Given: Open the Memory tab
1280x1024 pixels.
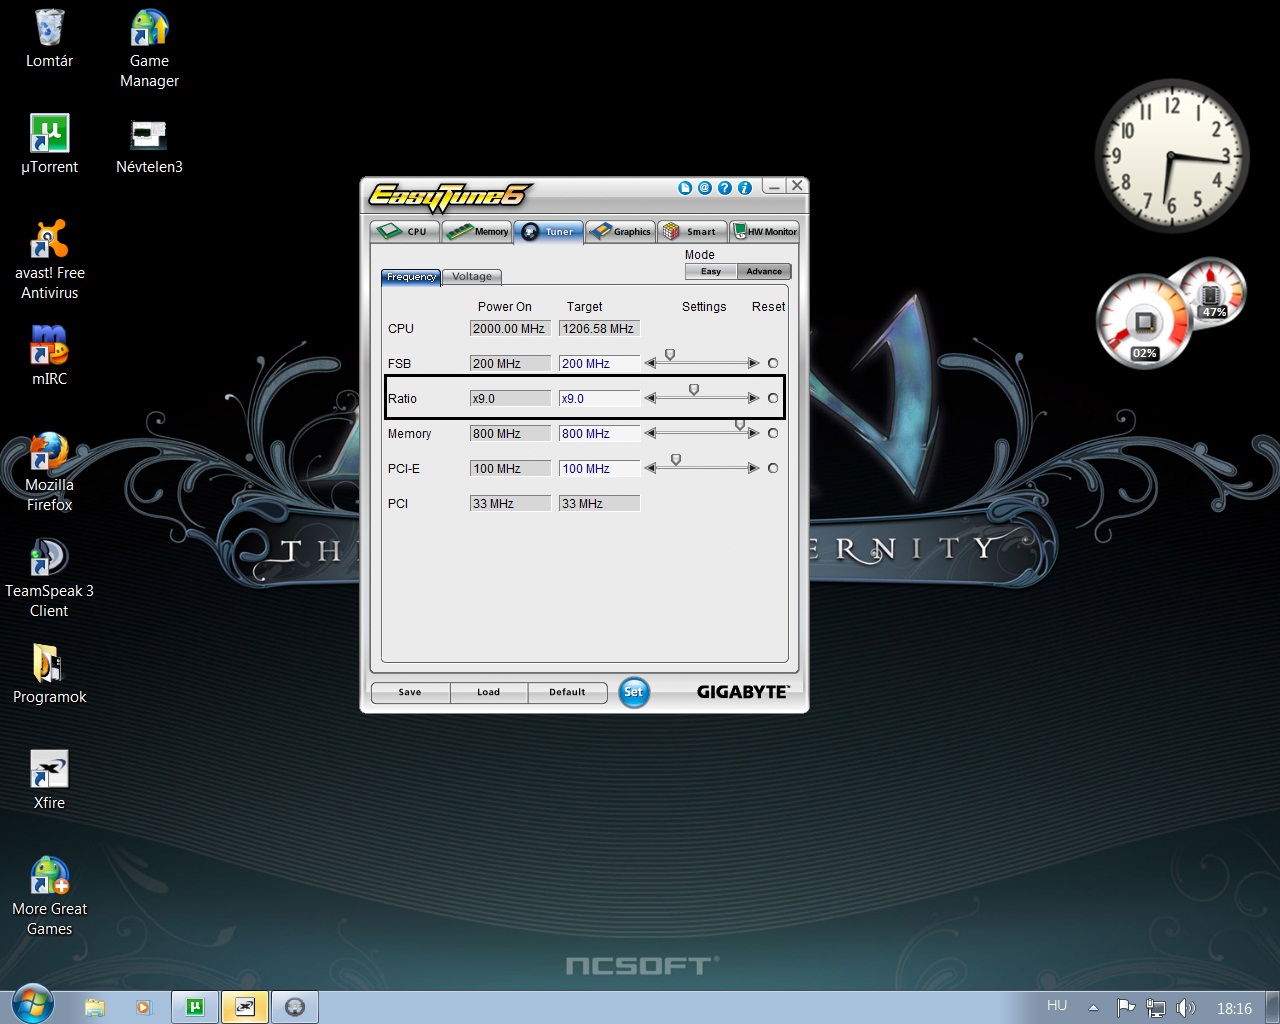Looking at the screenshot, I should [x=478, y=231].
